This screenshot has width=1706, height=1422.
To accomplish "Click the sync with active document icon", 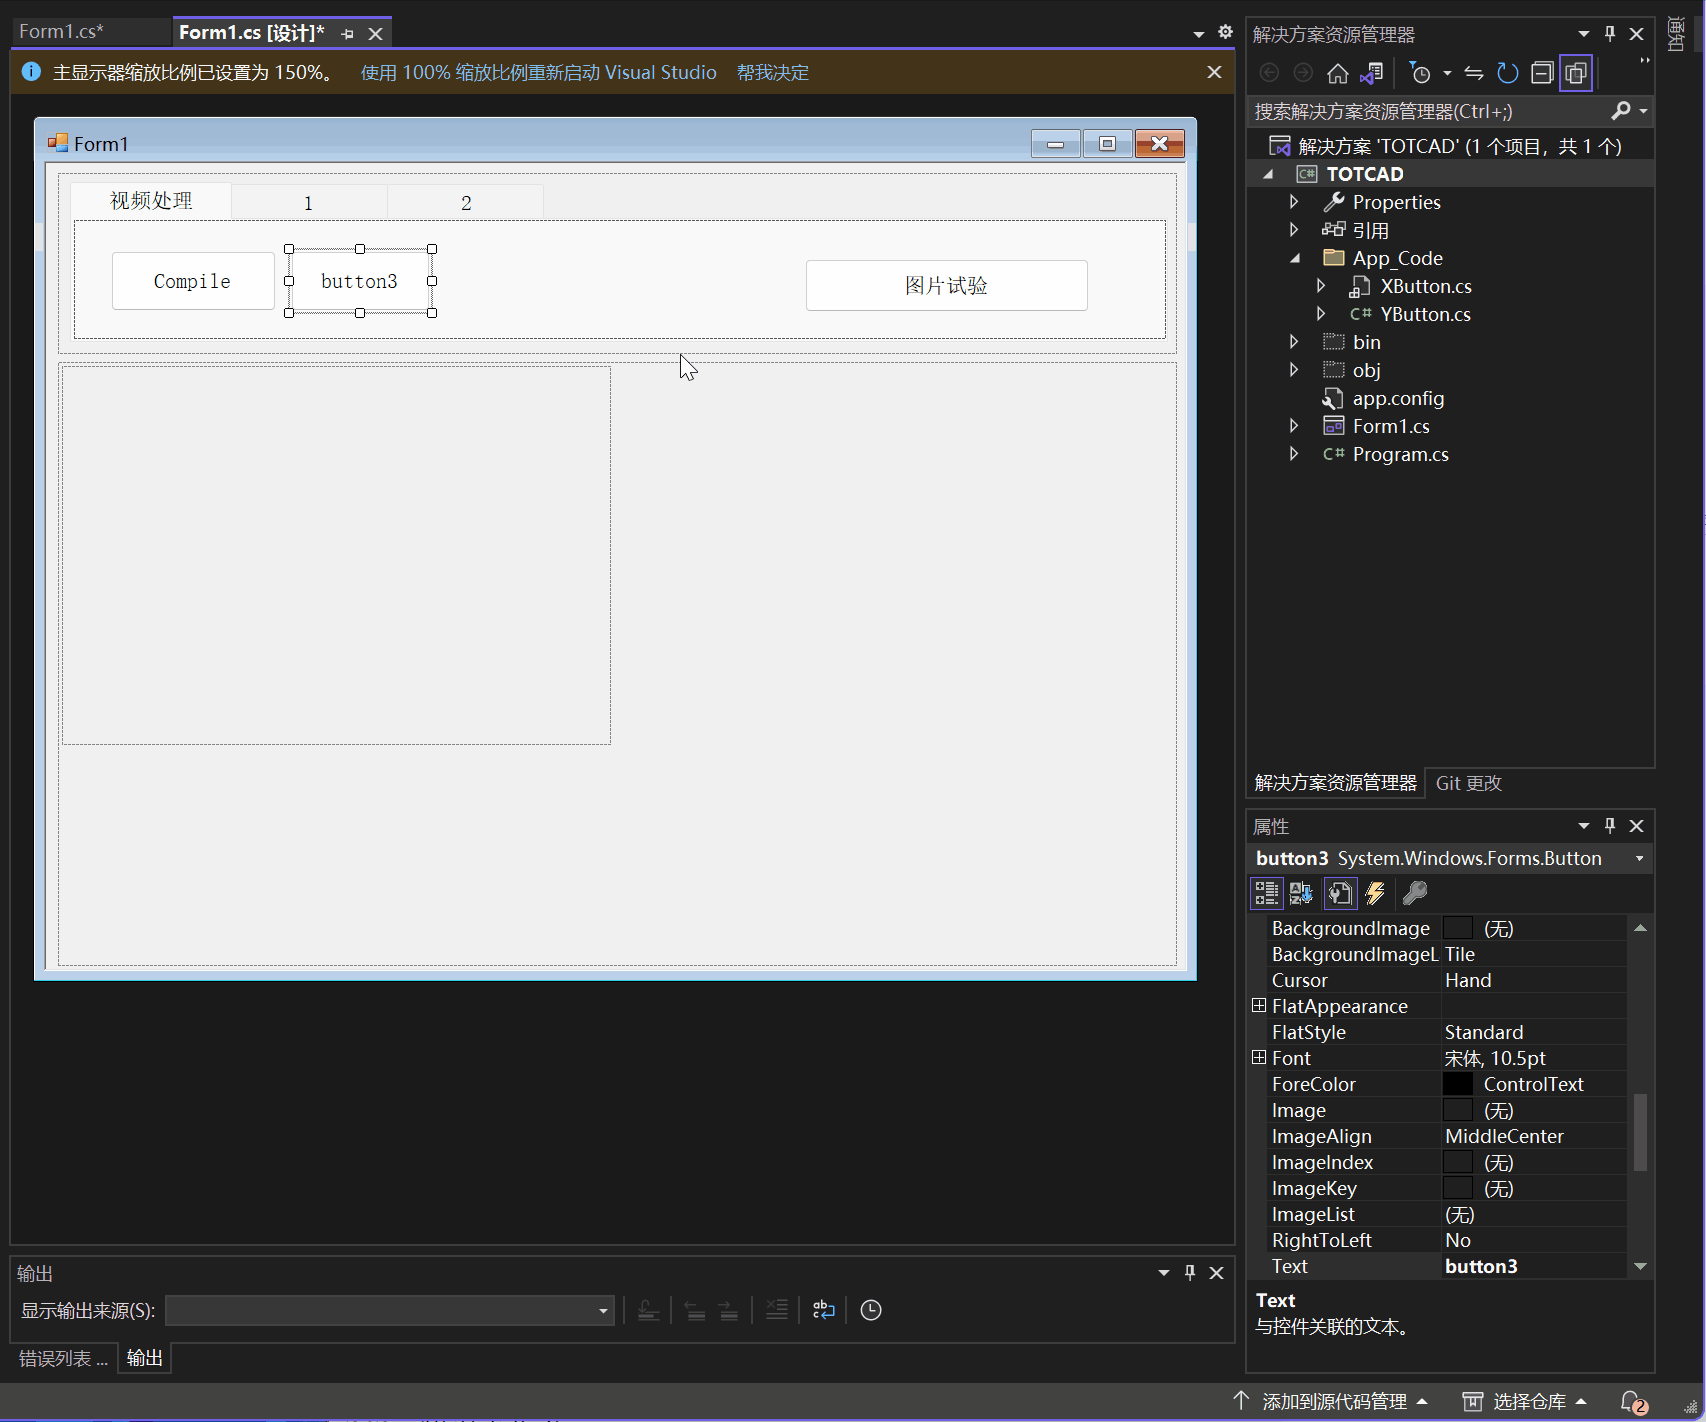I will [1474, 73].
